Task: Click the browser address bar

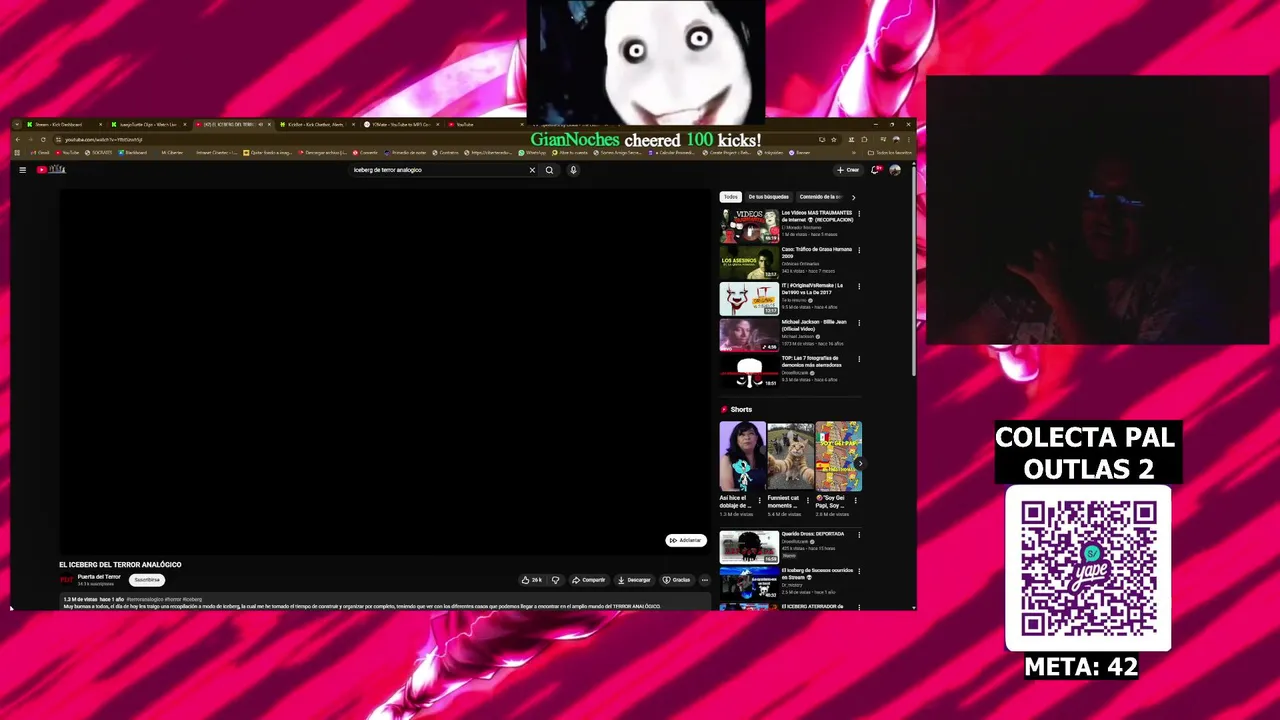Action: click(x=435, y=139)
